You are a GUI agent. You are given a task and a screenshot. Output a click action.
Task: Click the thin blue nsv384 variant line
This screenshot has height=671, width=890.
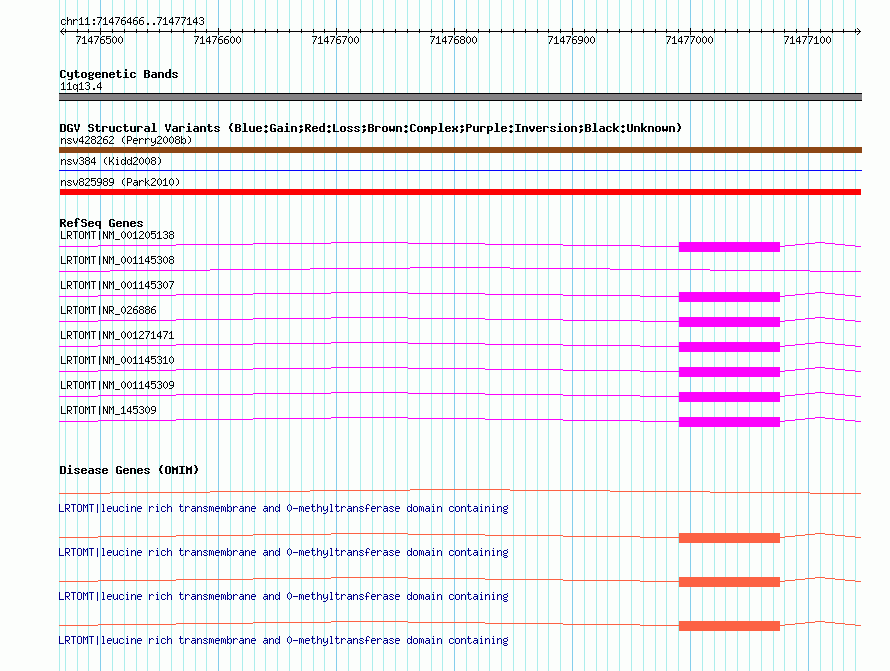[460, 170]
